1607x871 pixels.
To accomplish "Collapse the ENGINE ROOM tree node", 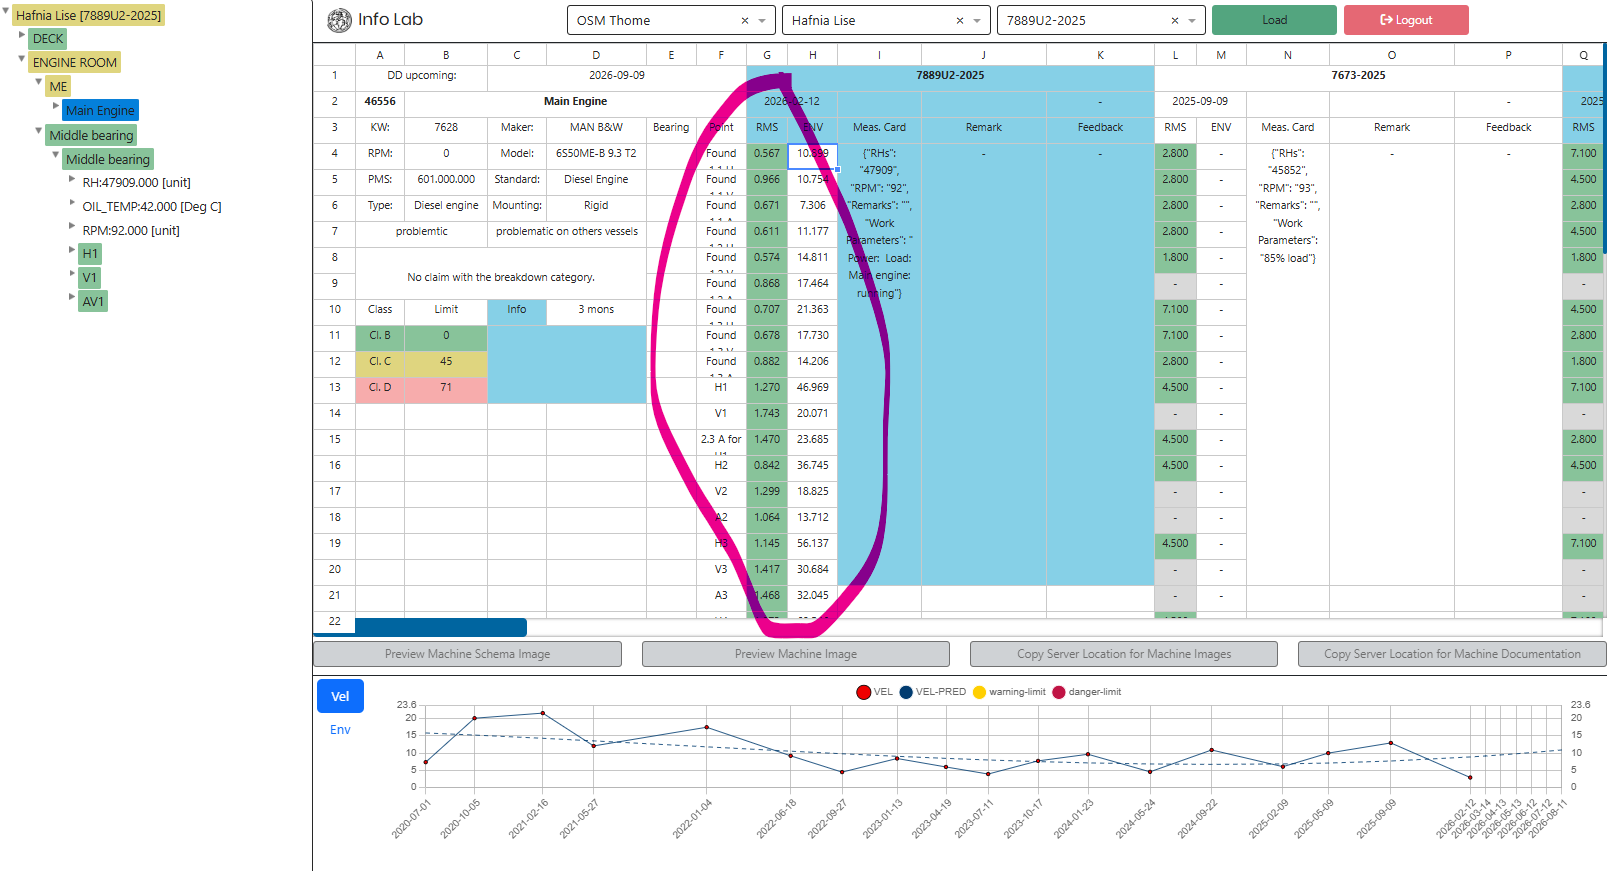I will (x=22, y=59).
